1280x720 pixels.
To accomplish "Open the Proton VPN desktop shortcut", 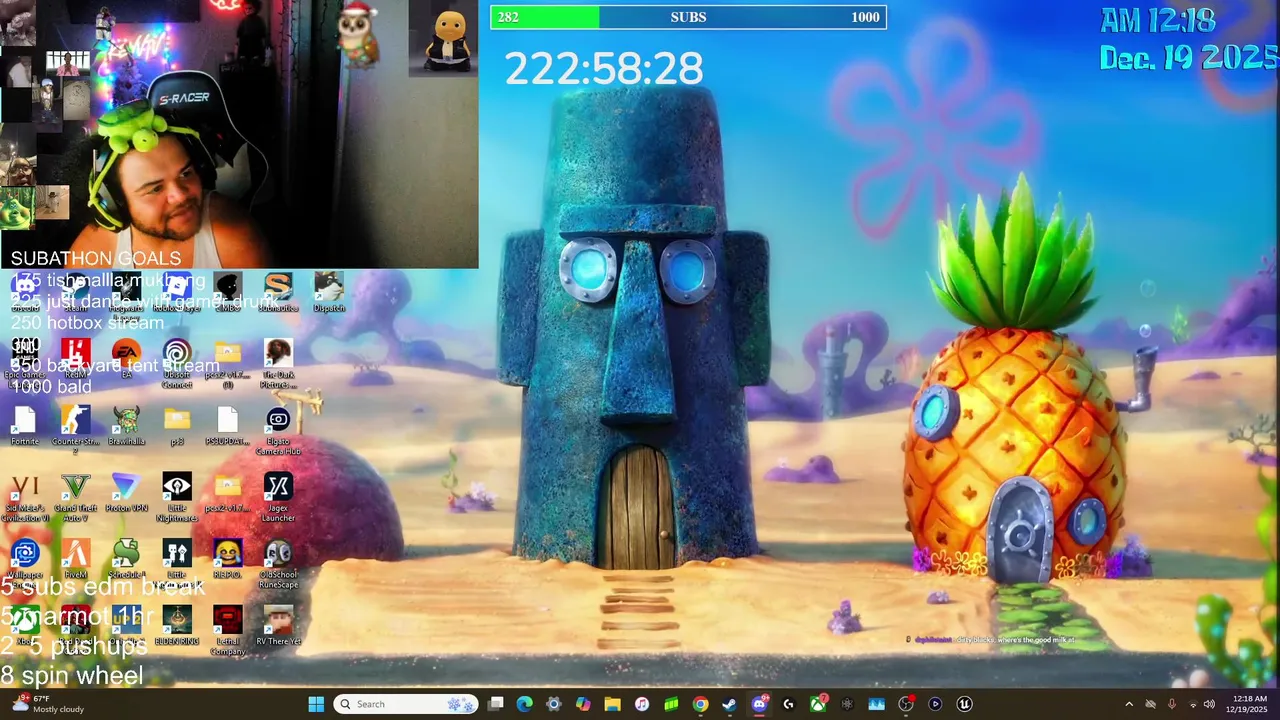I will (x=126, y=493).
